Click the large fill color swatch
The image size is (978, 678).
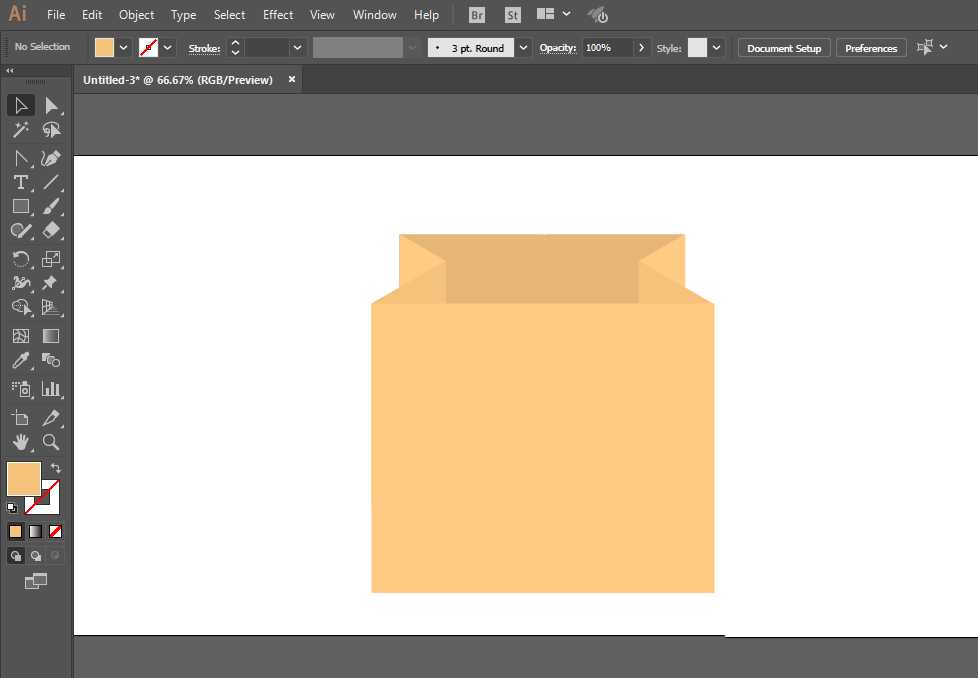click(x=24, y=478)
